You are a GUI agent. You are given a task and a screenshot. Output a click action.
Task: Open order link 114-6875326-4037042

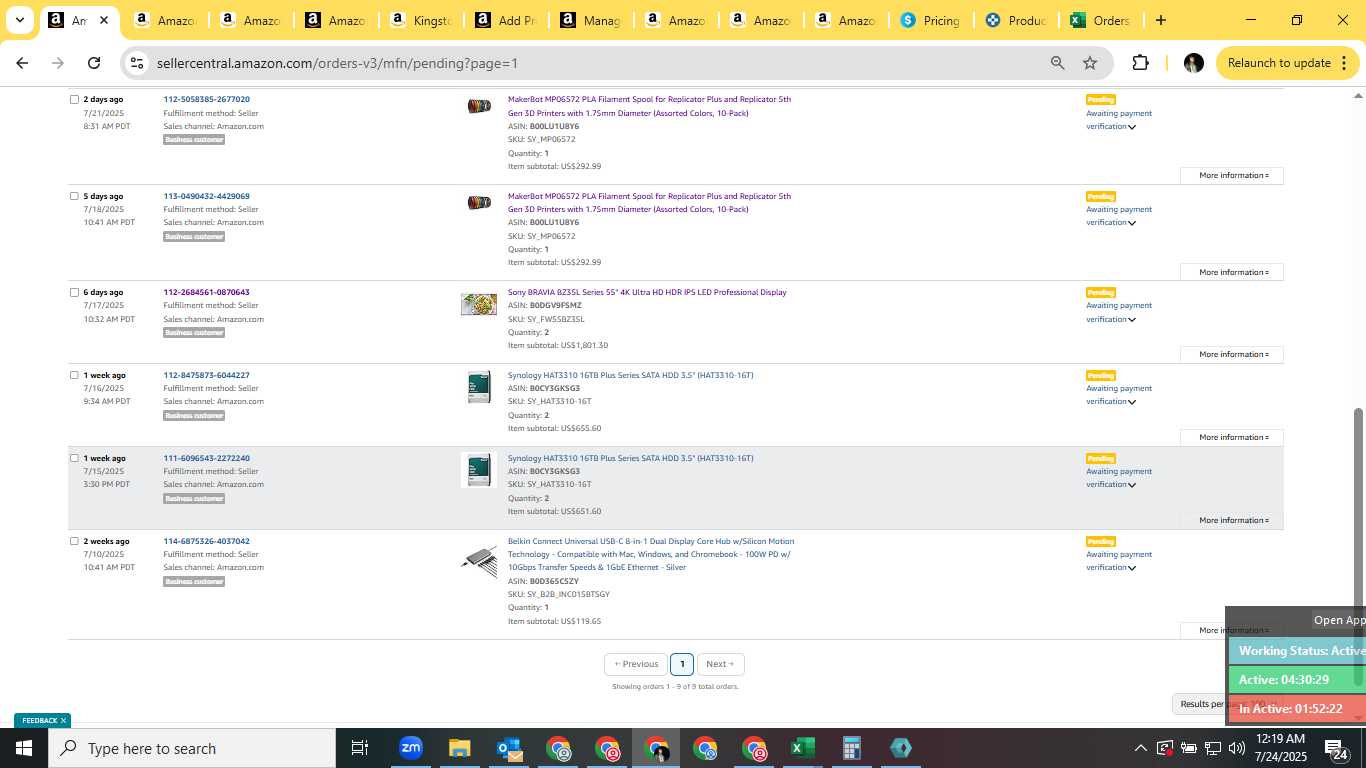207,541
